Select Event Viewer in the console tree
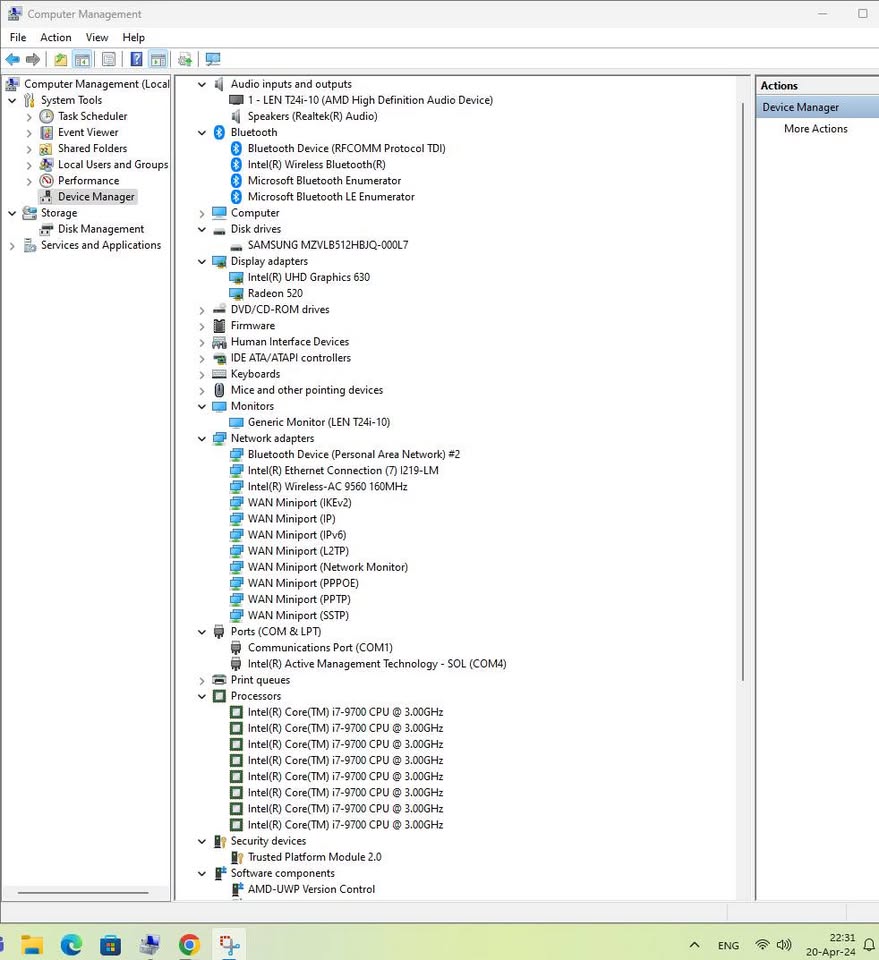This screenshot has height=960, width=879. 88,132
